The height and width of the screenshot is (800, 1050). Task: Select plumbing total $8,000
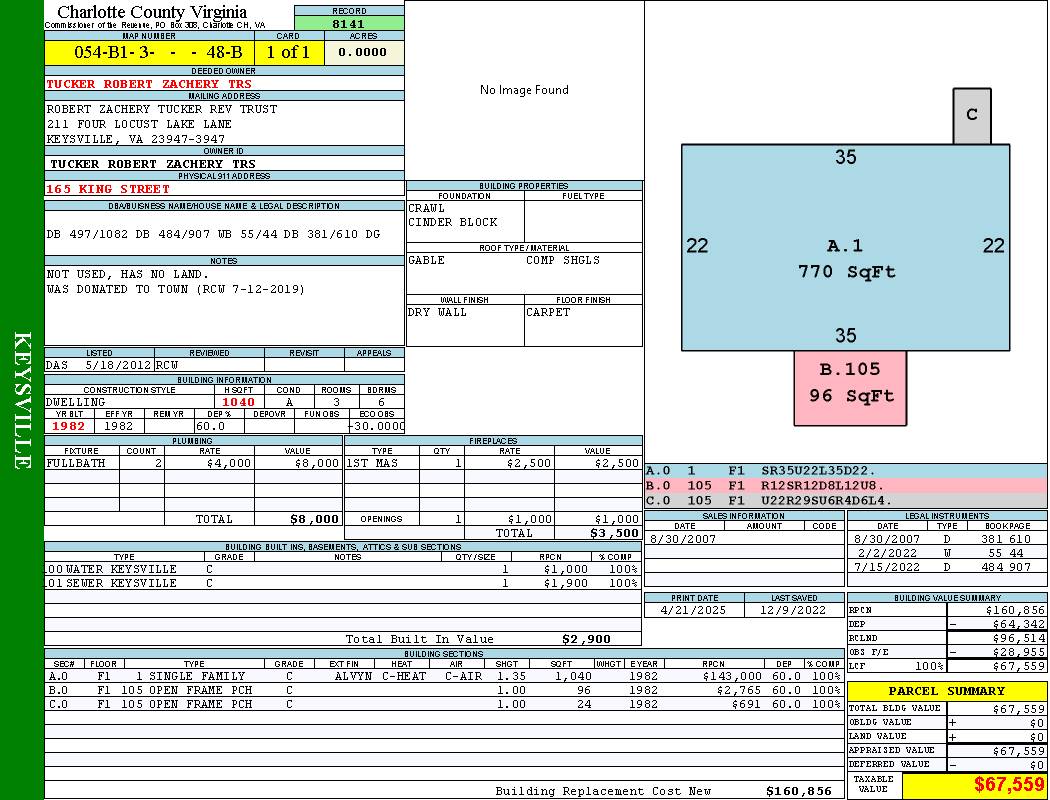point(315,519)
